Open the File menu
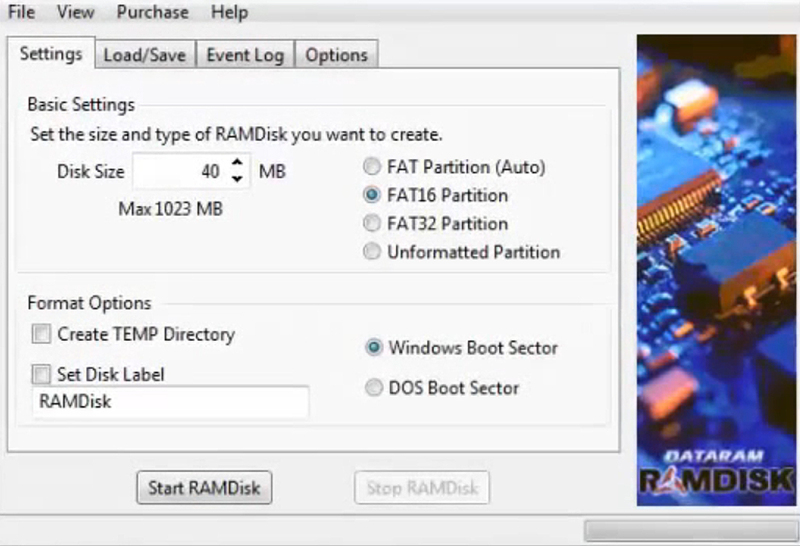The width and height of the screenshot is (800, 546). [21, 12]
